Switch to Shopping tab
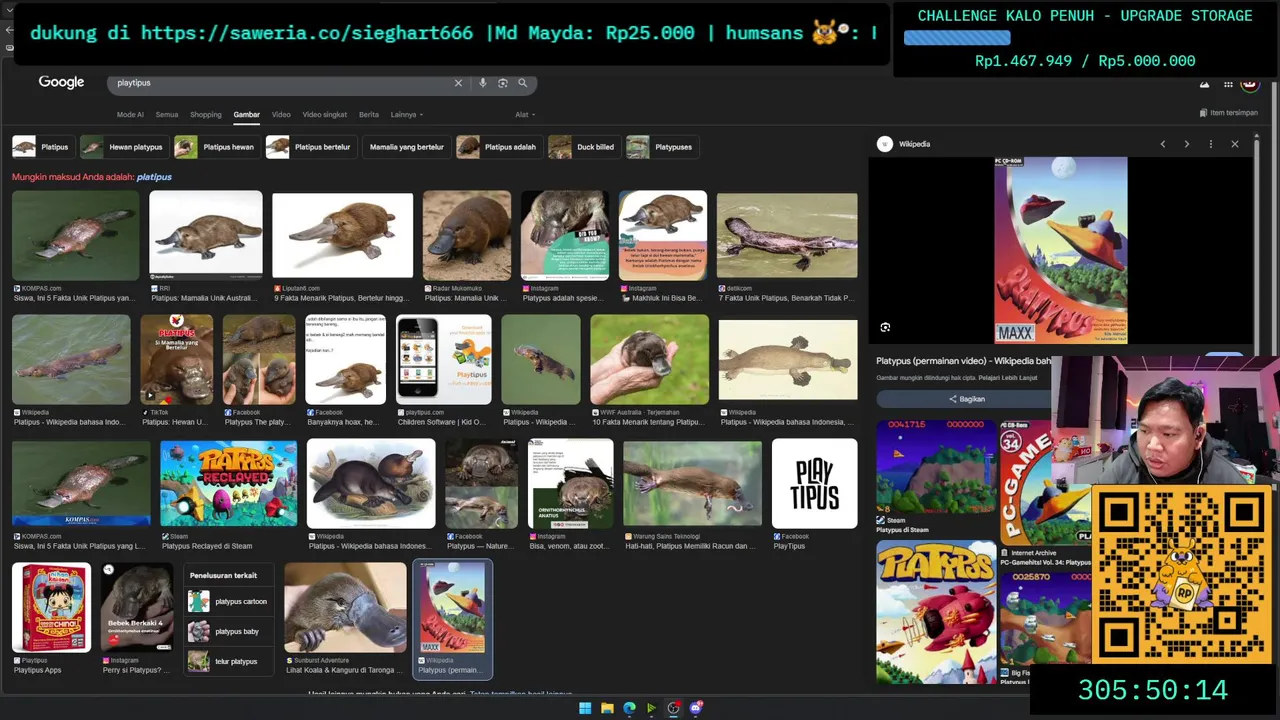The height and width of the screenshot is (720, 1280). click(x=206, y=115)
